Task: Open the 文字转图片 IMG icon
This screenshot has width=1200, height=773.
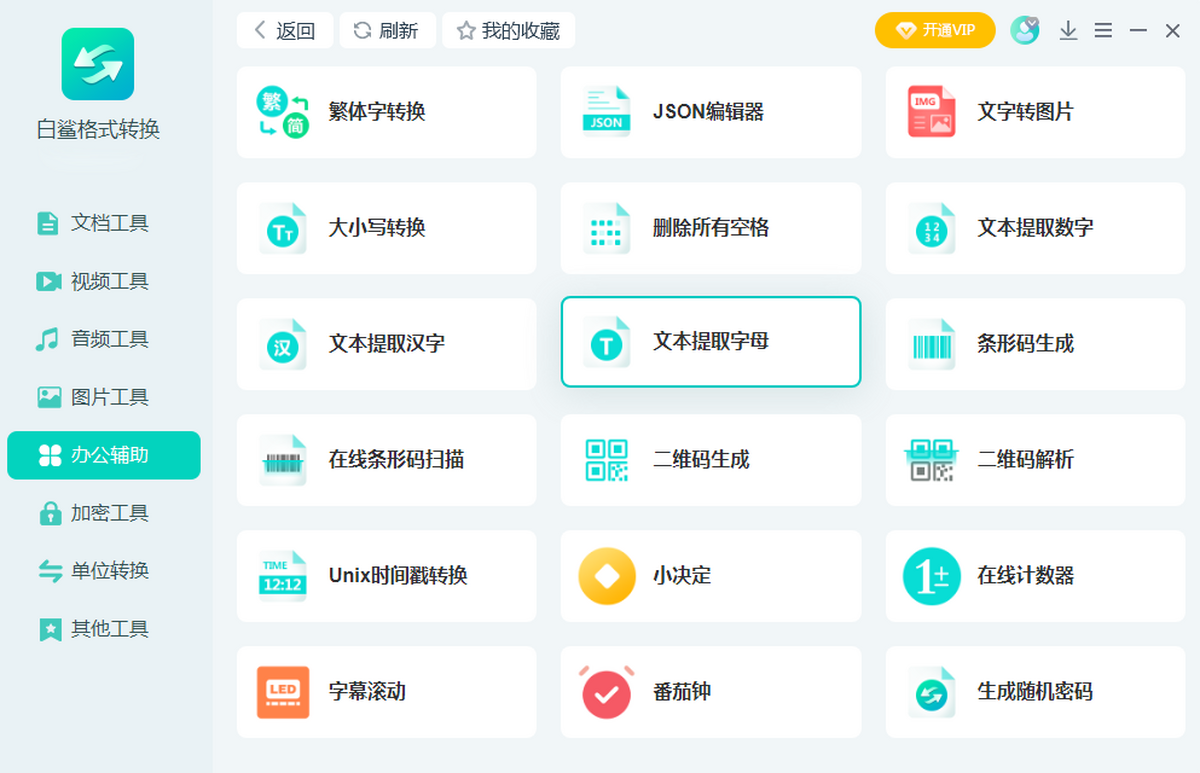Action: click(x=931, y=112)
